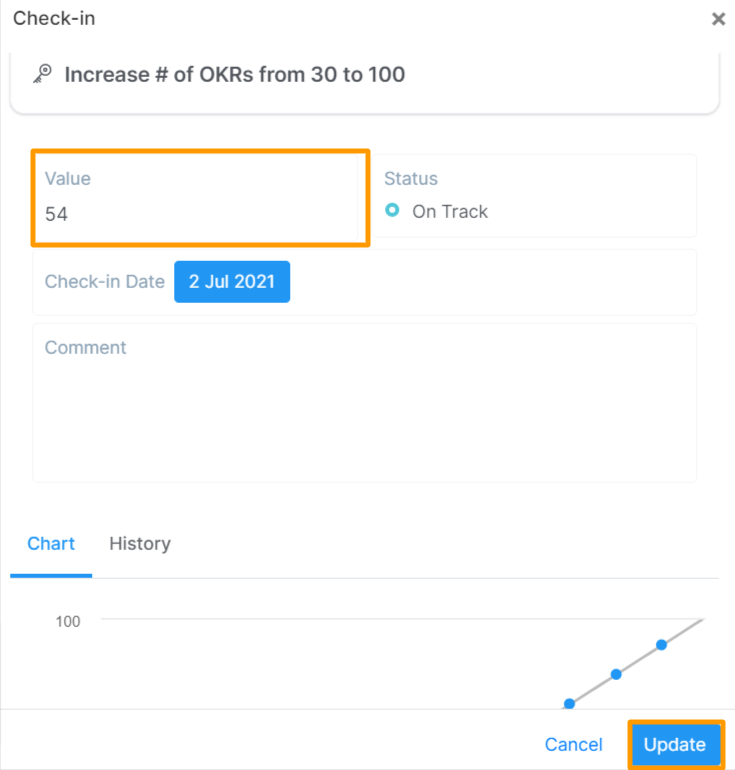
Task: Click the 100 axis label on chart
Action: [68, 621]
